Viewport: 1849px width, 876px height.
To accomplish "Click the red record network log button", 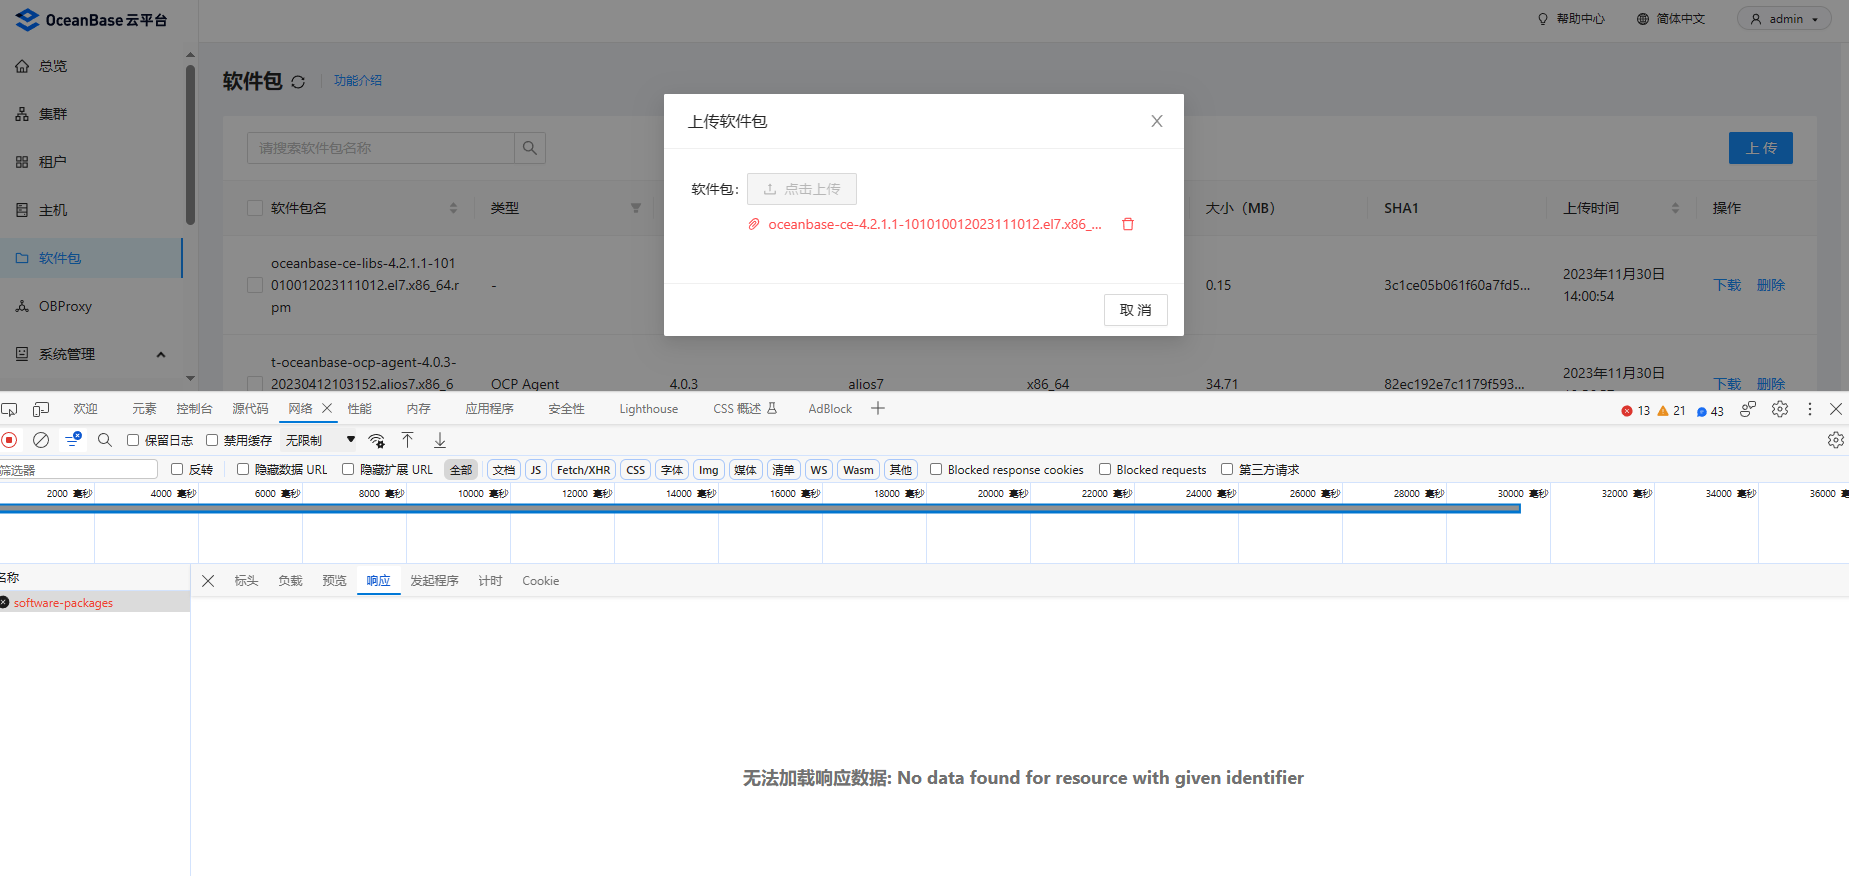I will pyautogui.click(x=10, y=440).
